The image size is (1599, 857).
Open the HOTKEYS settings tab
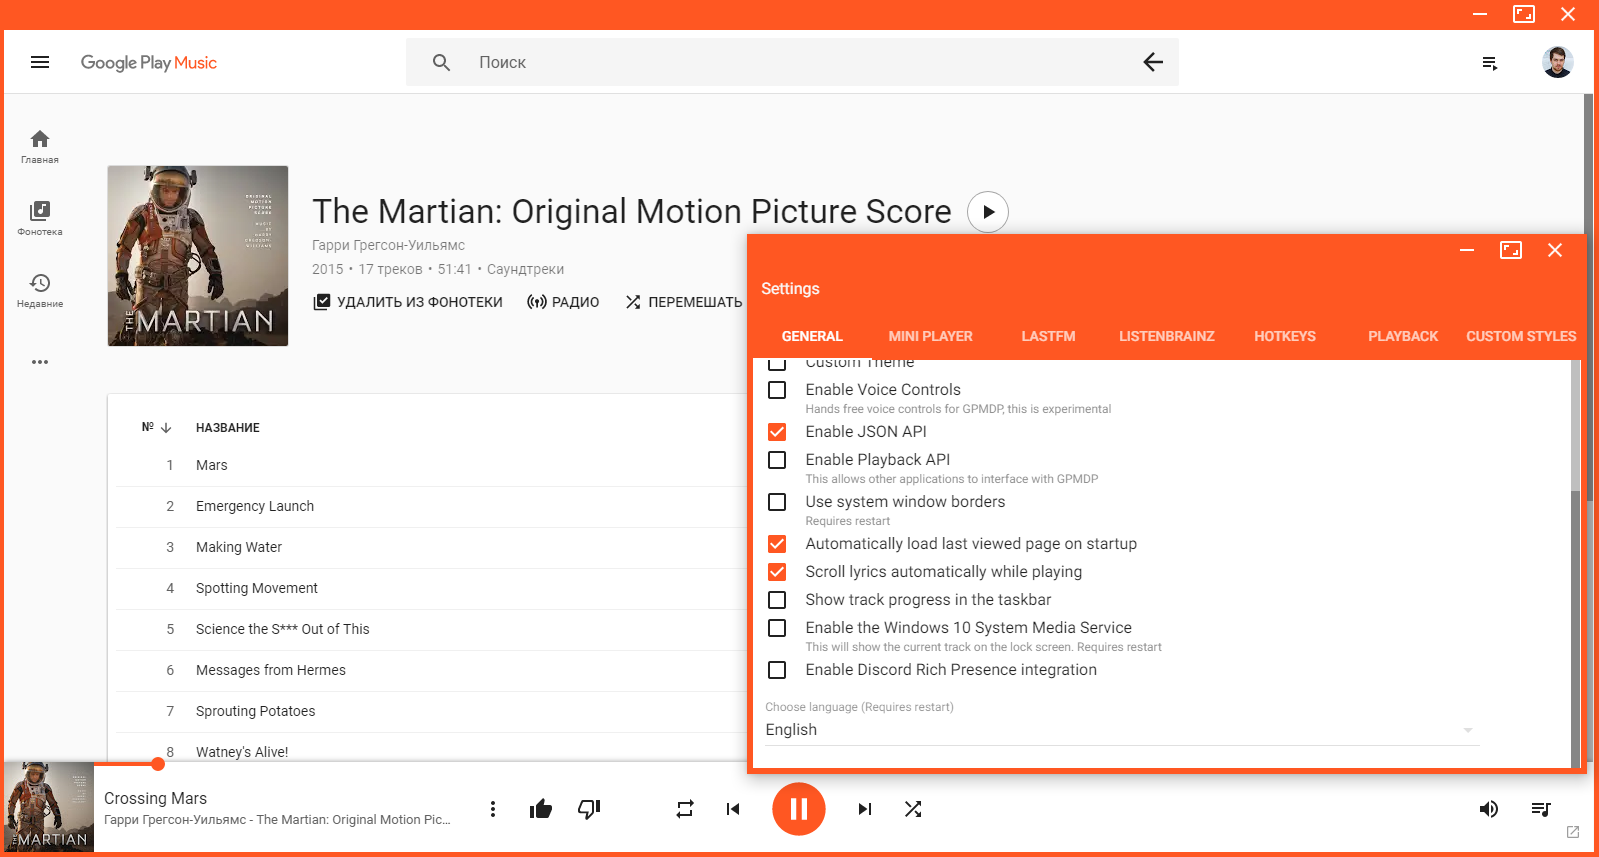[1285, 336]
